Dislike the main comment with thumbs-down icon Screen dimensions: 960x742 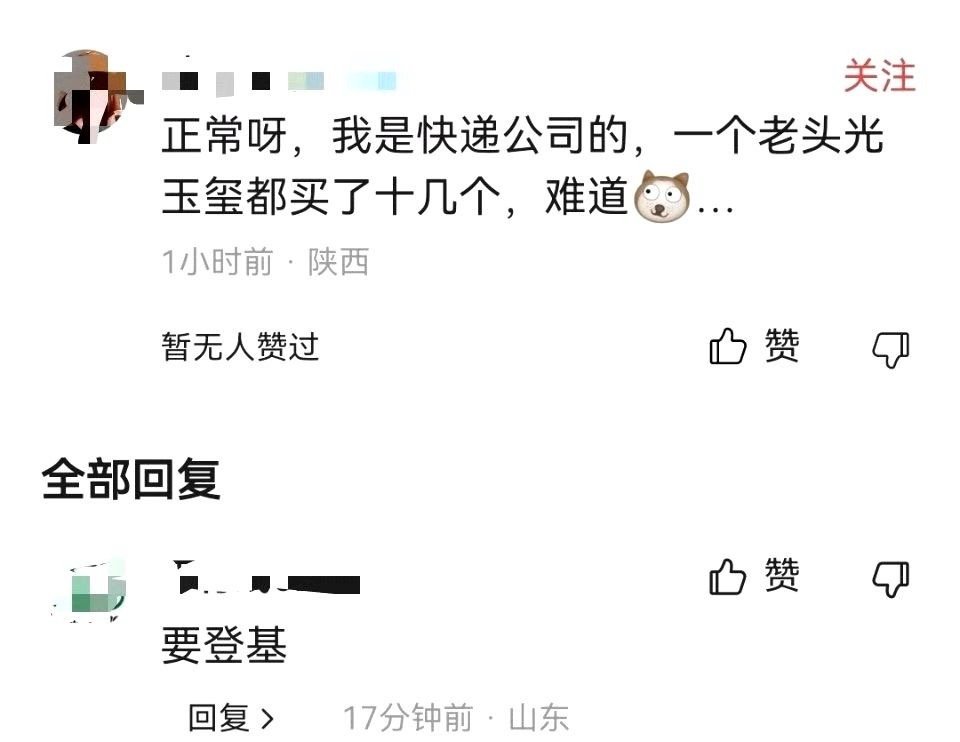click(891, 349)
